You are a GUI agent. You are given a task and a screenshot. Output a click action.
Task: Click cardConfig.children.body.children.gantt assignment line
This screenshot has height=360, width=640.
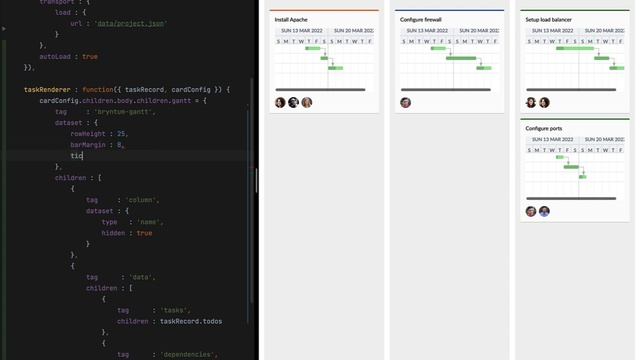click(123, 100)
